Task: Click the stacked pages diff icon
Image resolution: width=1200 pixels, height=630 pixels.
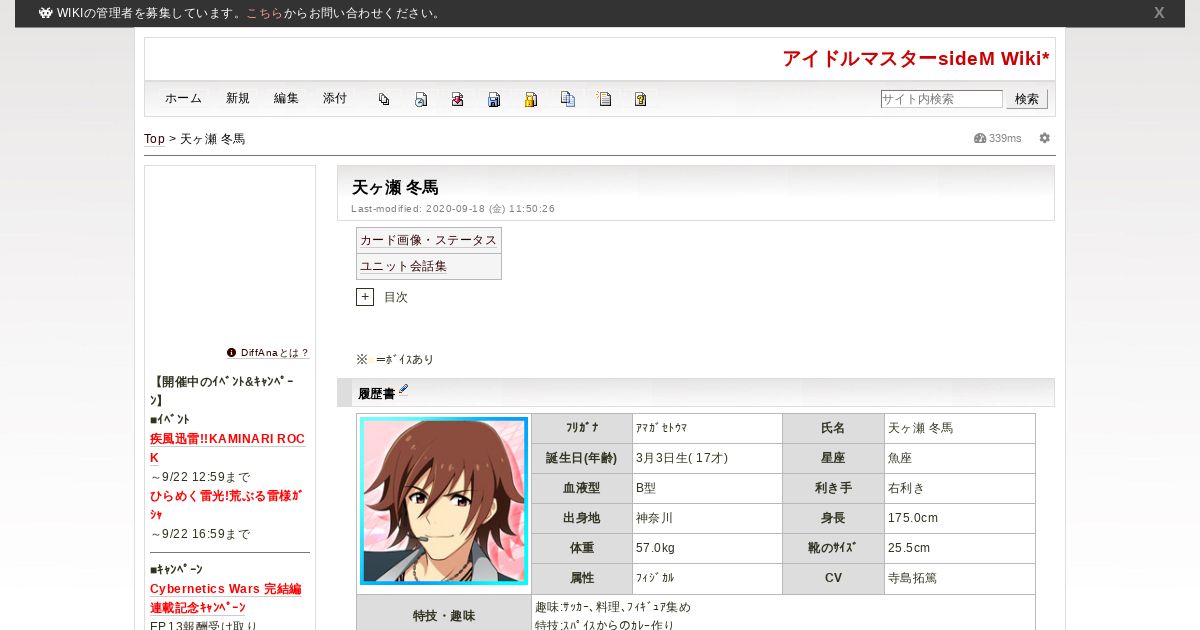Action: coord(384,99)
